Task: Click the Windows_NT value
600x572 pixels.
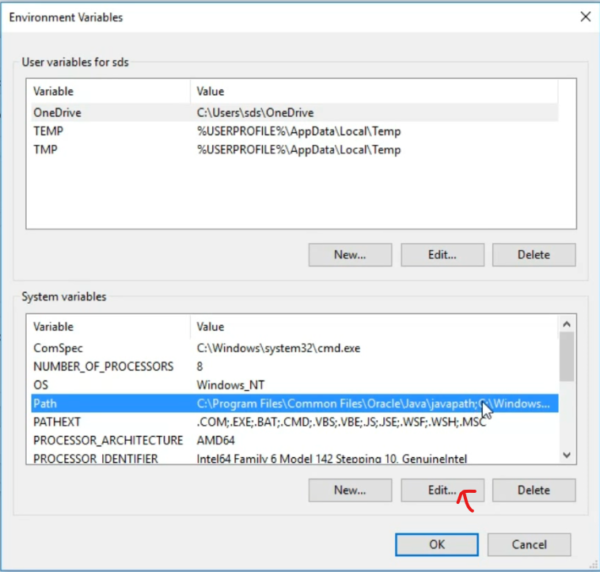Action: click(x=230, y=385)
